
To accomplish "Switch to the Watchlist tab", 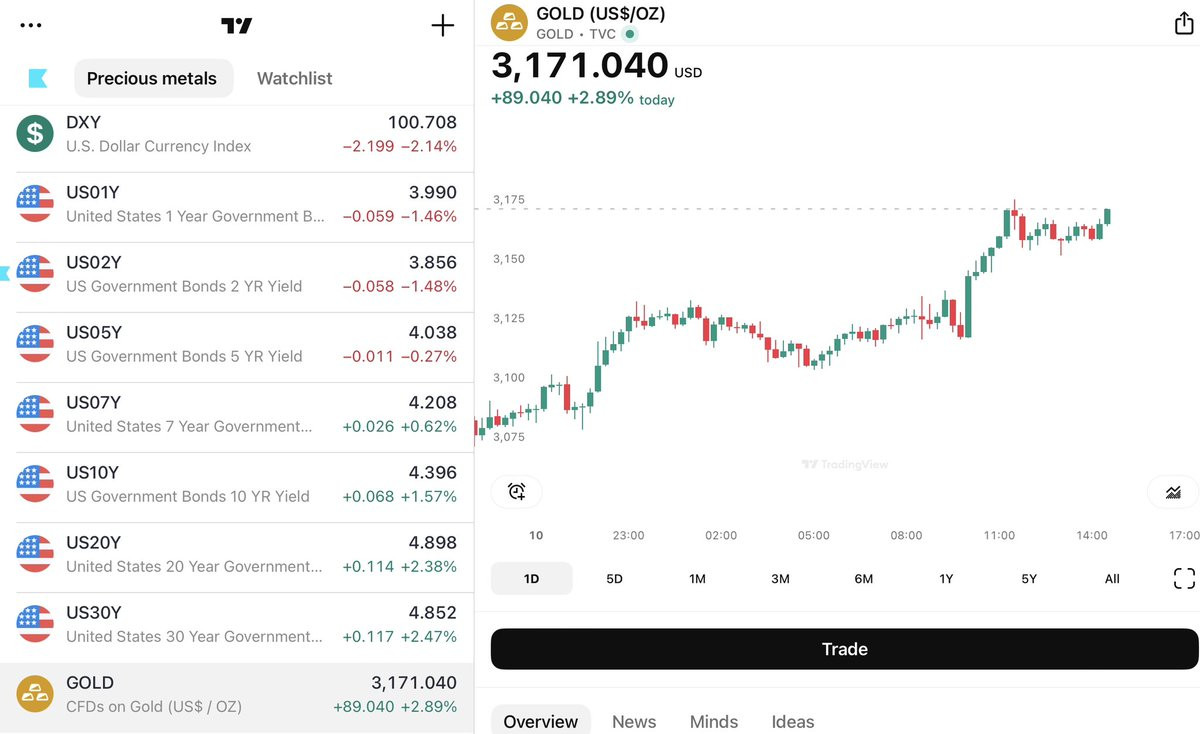I will (x=294, y=78).
